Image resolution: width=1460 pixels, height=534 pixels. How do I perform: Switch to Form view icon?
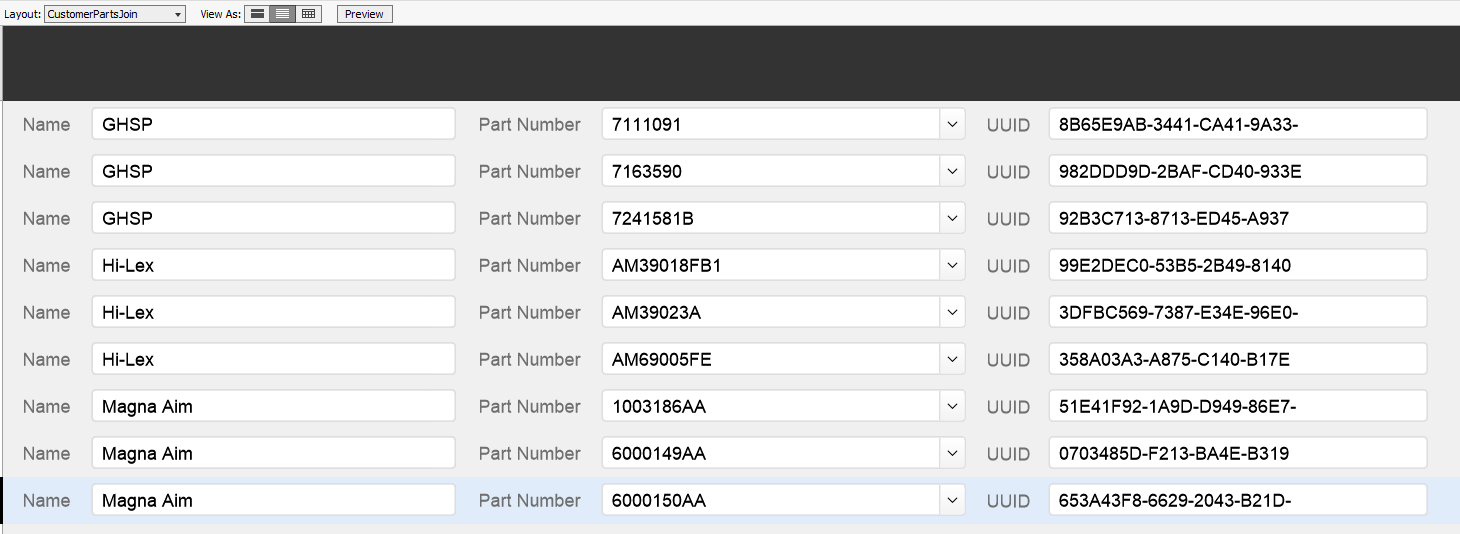tap(258, 14)
